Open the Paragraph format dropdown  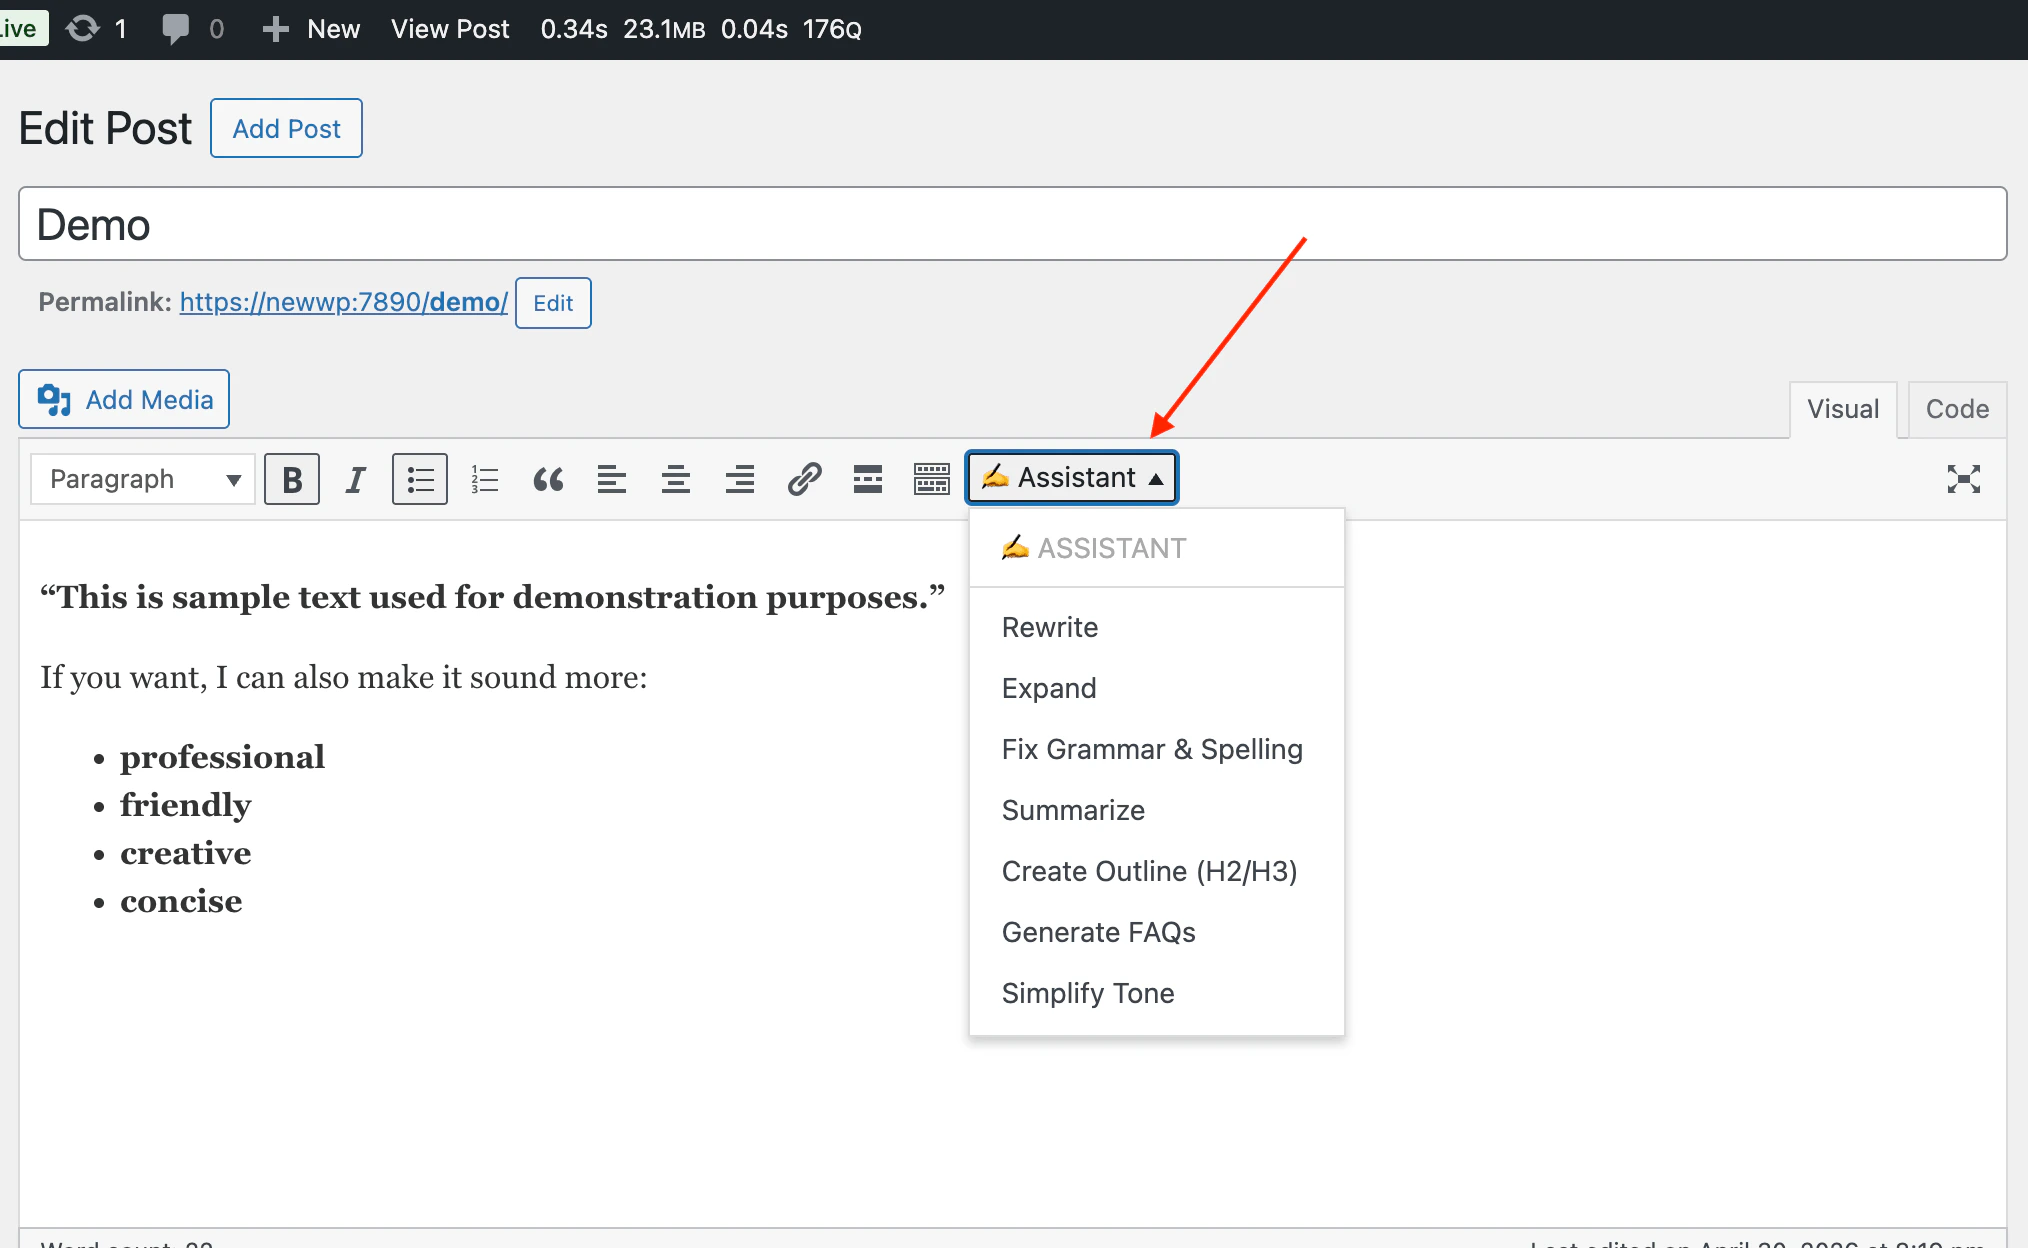click(143, 479)
